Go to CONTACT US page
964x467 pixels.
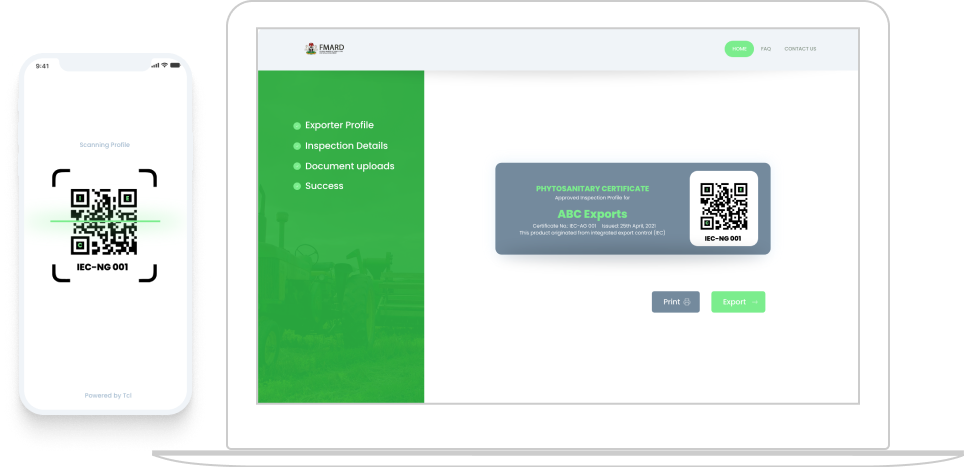click(x=800, y=49)
